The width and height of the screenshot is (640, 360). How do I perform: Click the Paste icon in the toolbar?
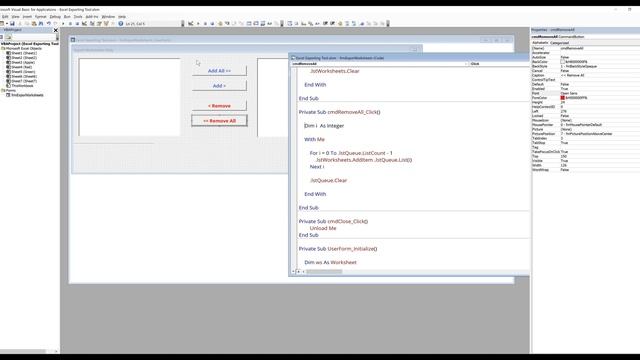(34, 24)
